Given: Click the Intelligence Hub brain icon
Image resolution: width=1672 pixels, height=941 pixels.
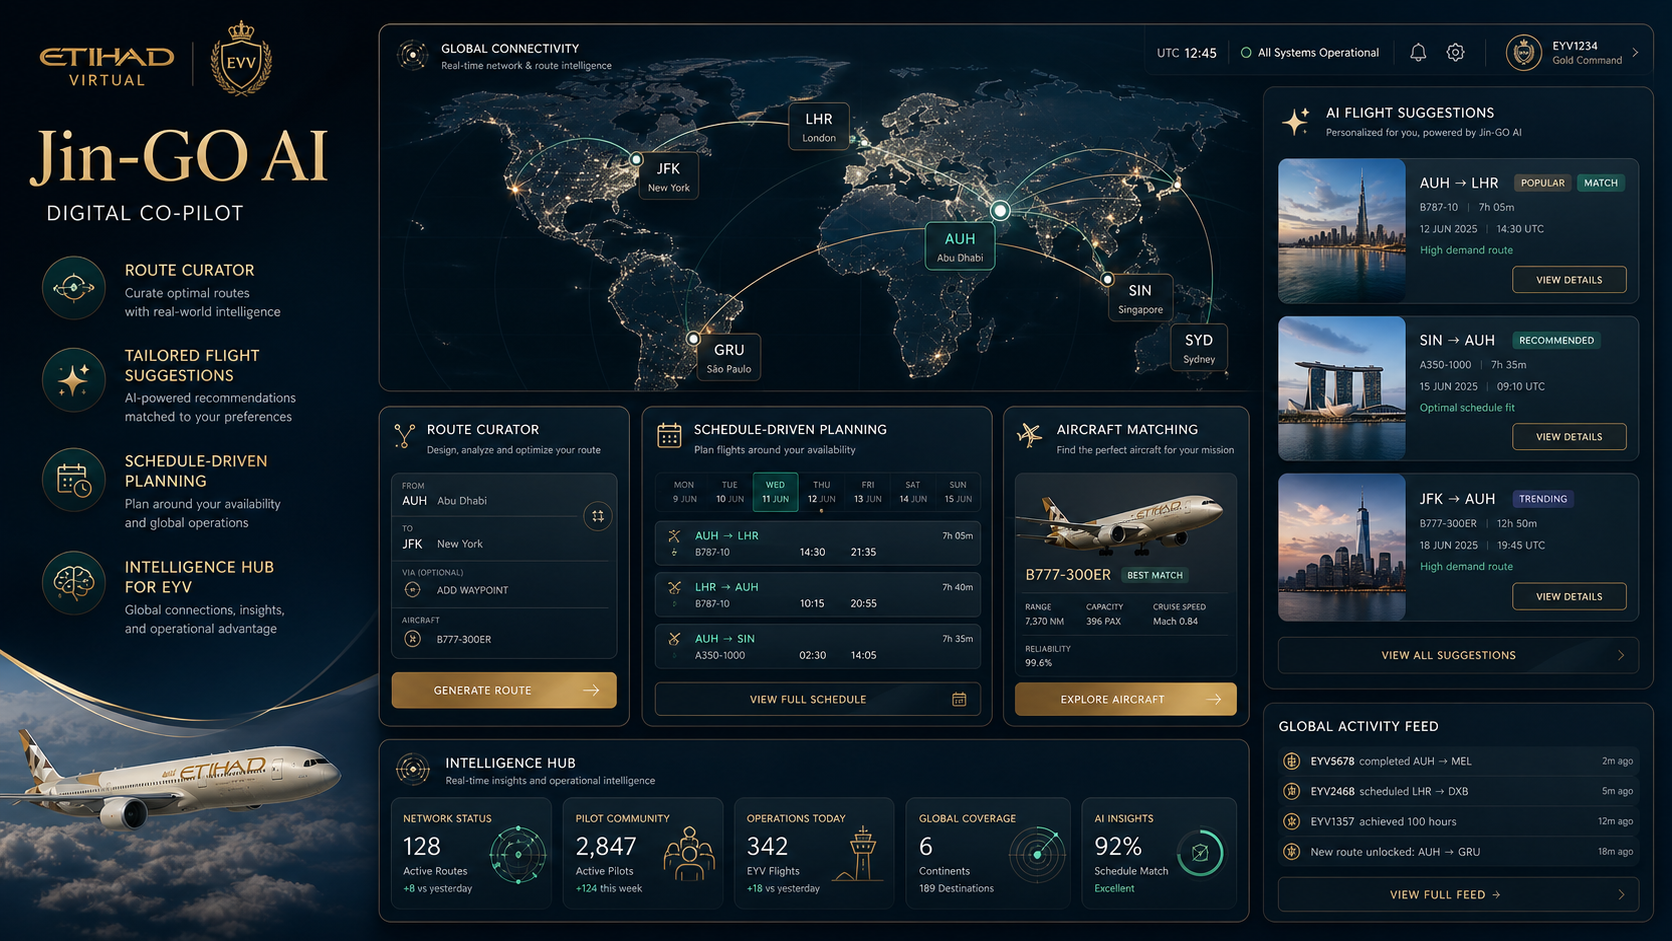Looking at the screenshot, I should tap(73, 582).
